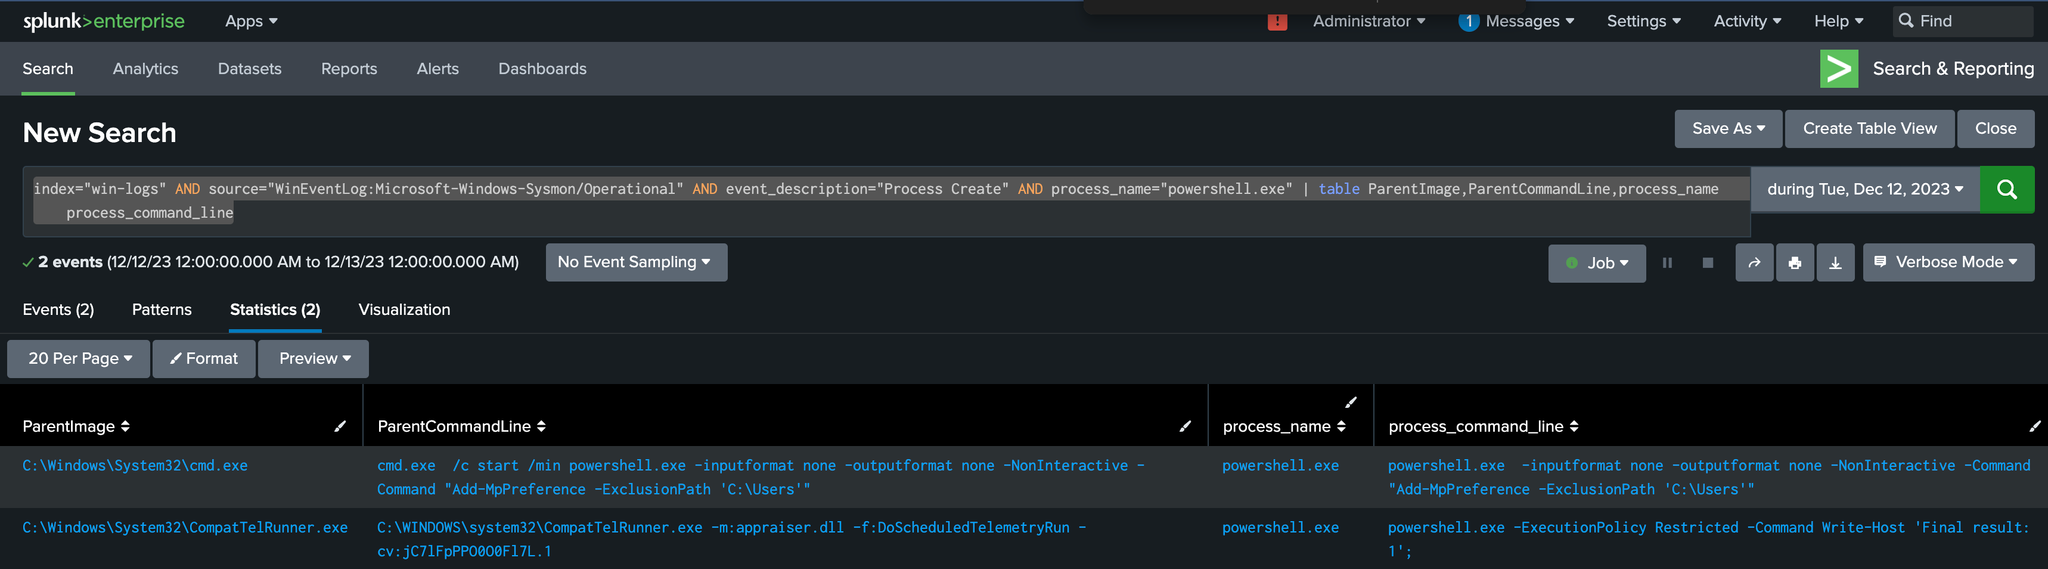Open the Alerts nav tab
2048x569 pixels.
click(438, 69)
